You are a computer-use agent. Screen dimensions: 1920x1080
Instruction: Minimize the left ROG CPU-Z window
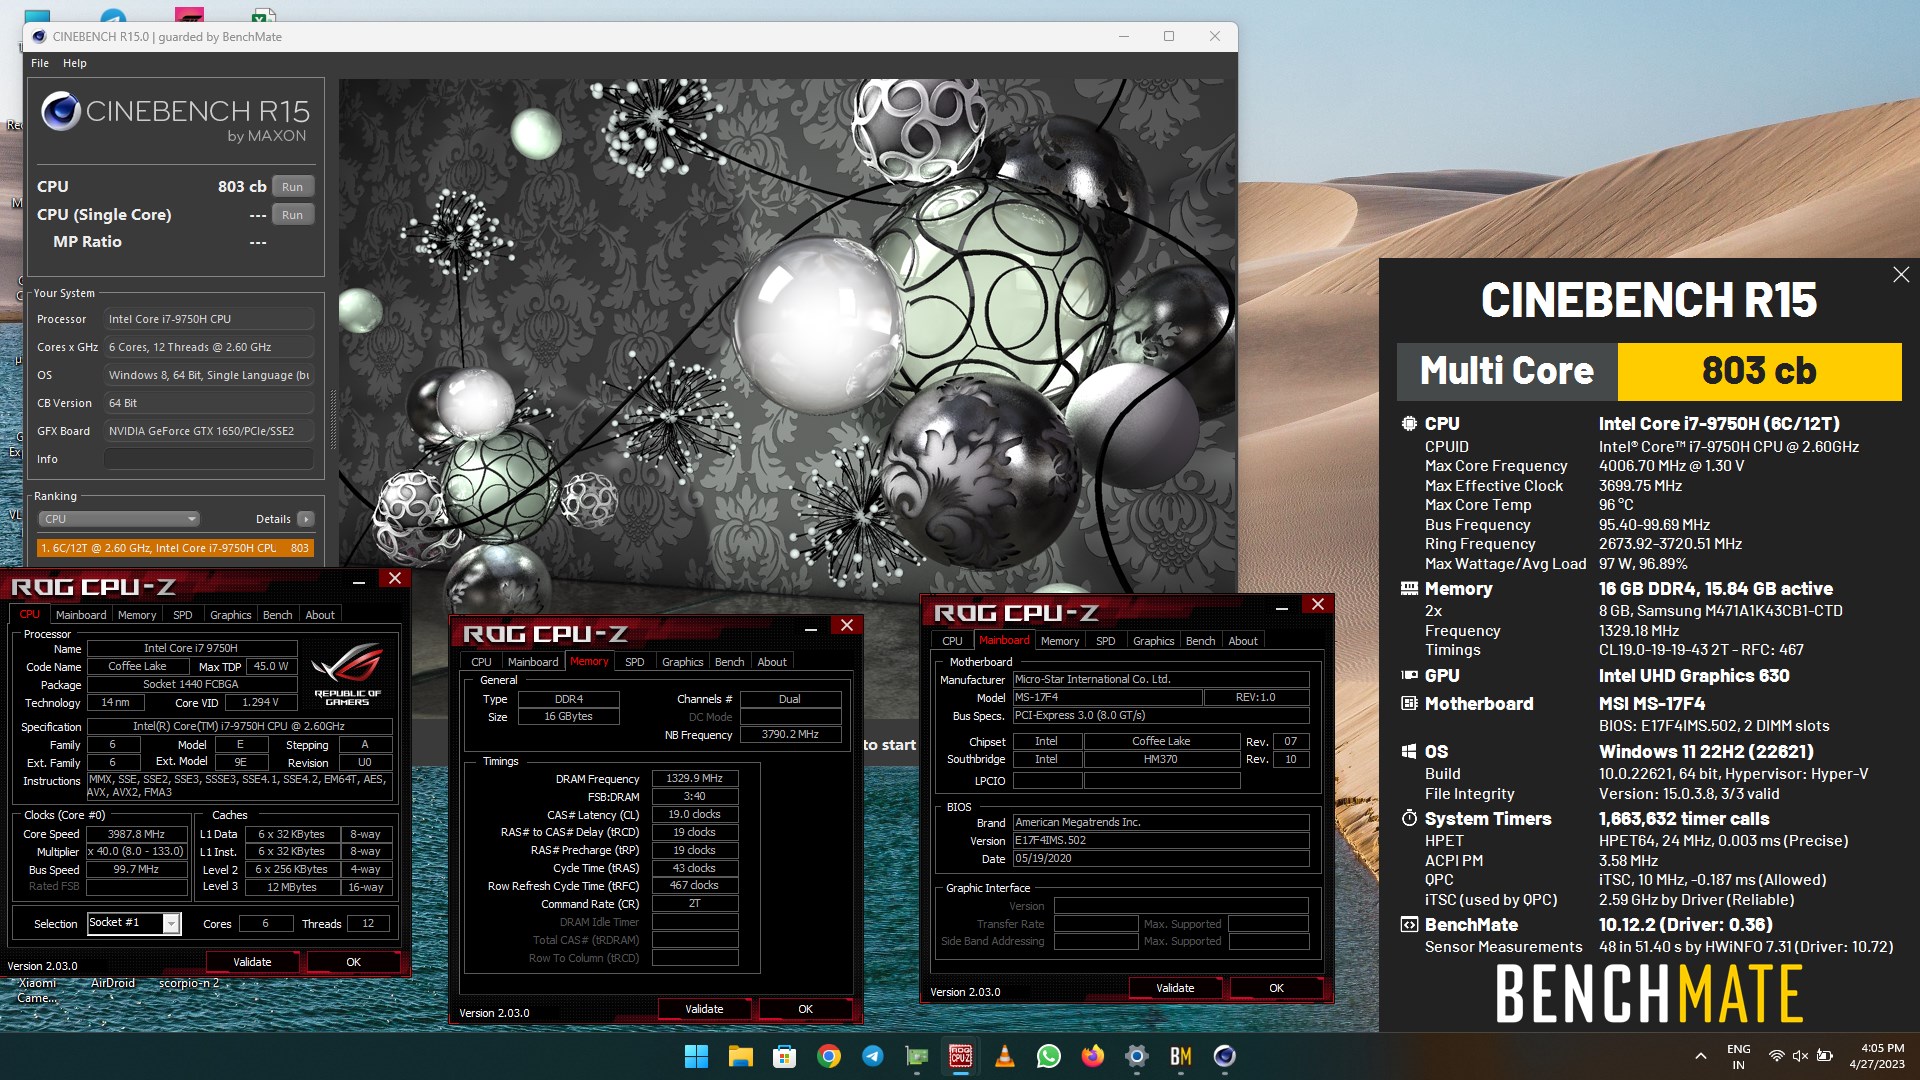(x=359, y=579)
